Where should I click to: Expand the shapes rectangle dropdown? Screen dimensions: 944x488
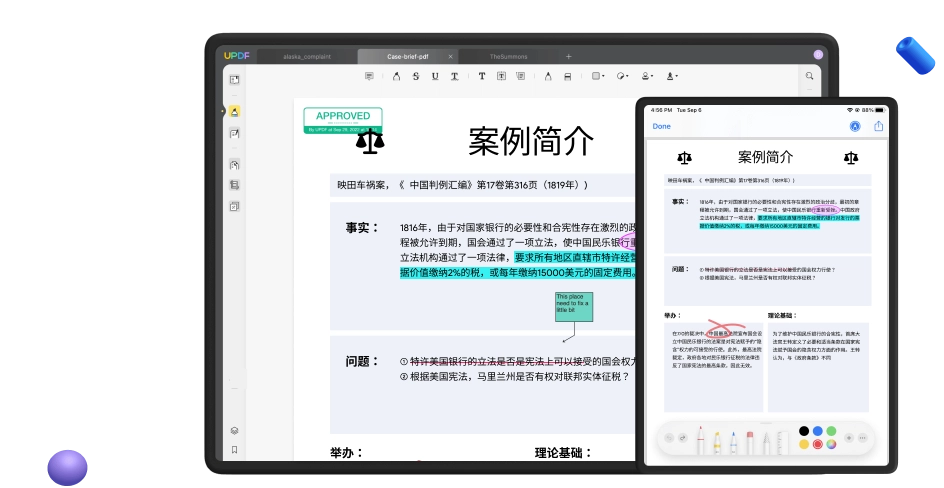pos(597,76)
